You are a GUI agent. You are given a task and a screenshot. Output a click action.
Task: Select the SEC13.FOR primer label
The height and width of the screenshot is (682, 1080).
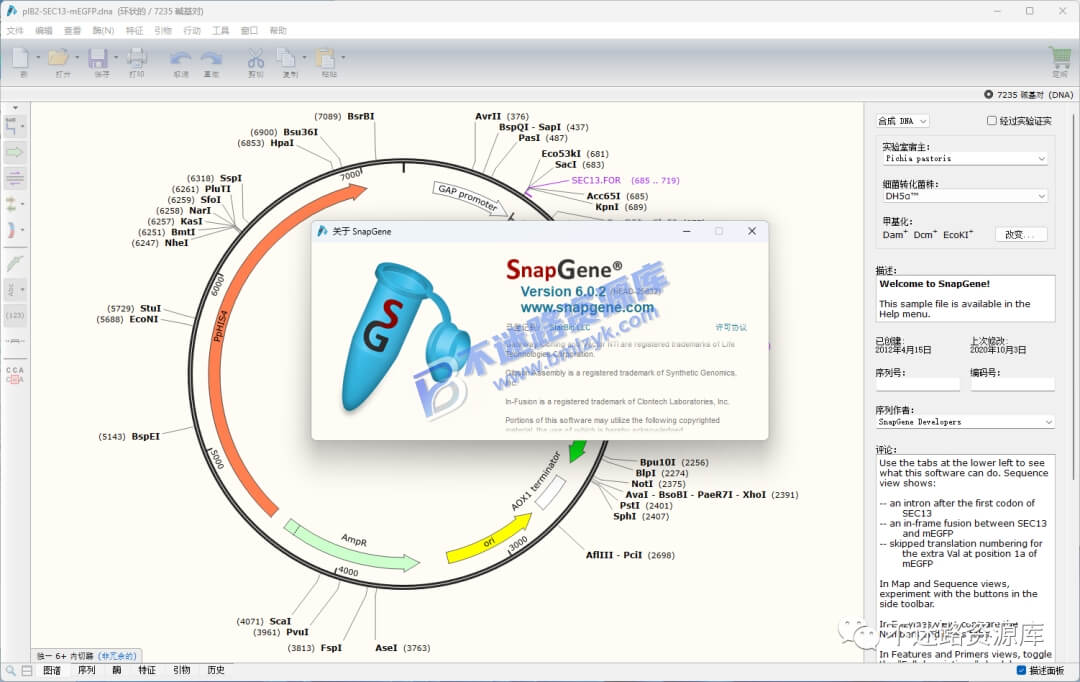click(596, 180)
